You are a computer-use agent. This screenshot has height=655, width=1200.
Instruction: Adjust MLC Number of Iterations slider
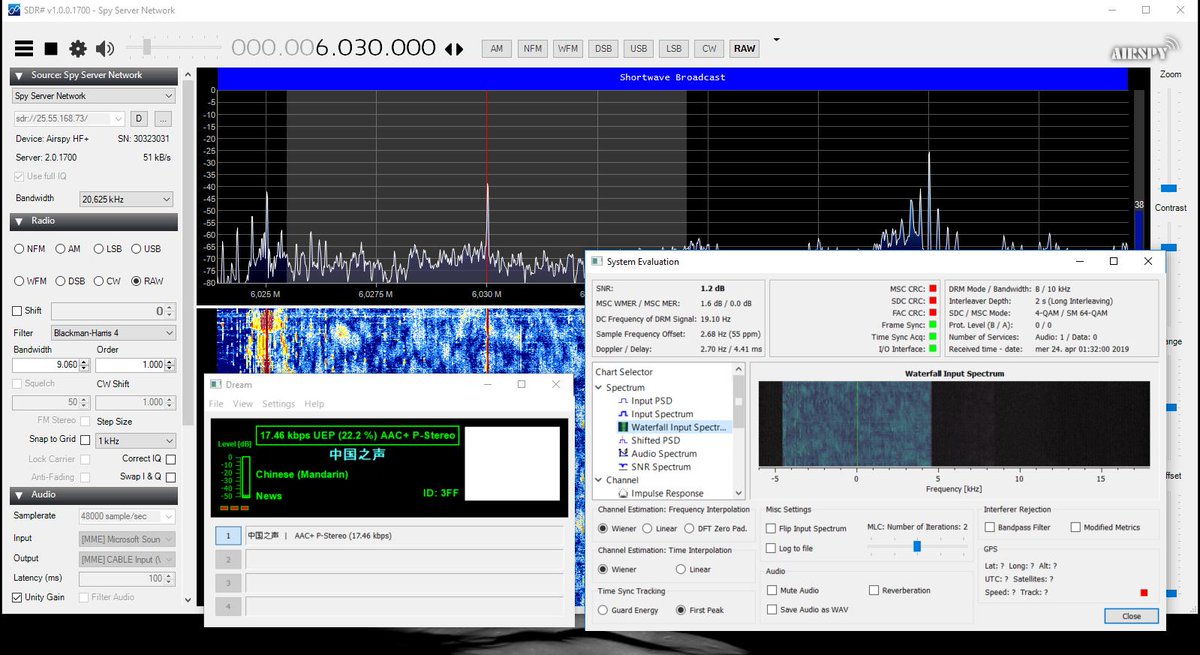coord(917,546)
